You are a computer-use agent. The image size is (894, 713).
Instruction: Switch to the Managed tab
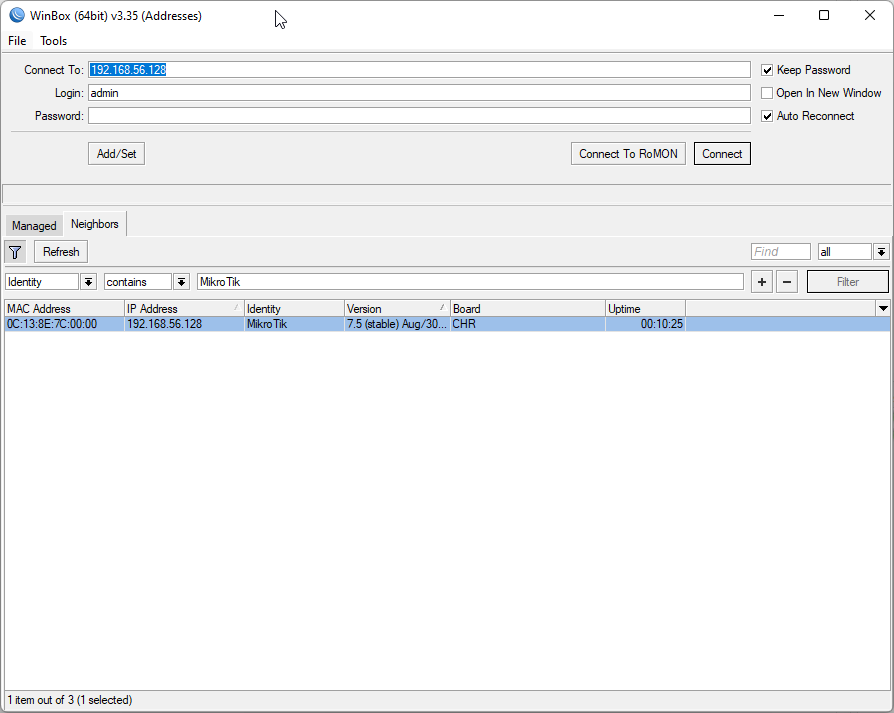pyautogui.click(x=34, y=225)
